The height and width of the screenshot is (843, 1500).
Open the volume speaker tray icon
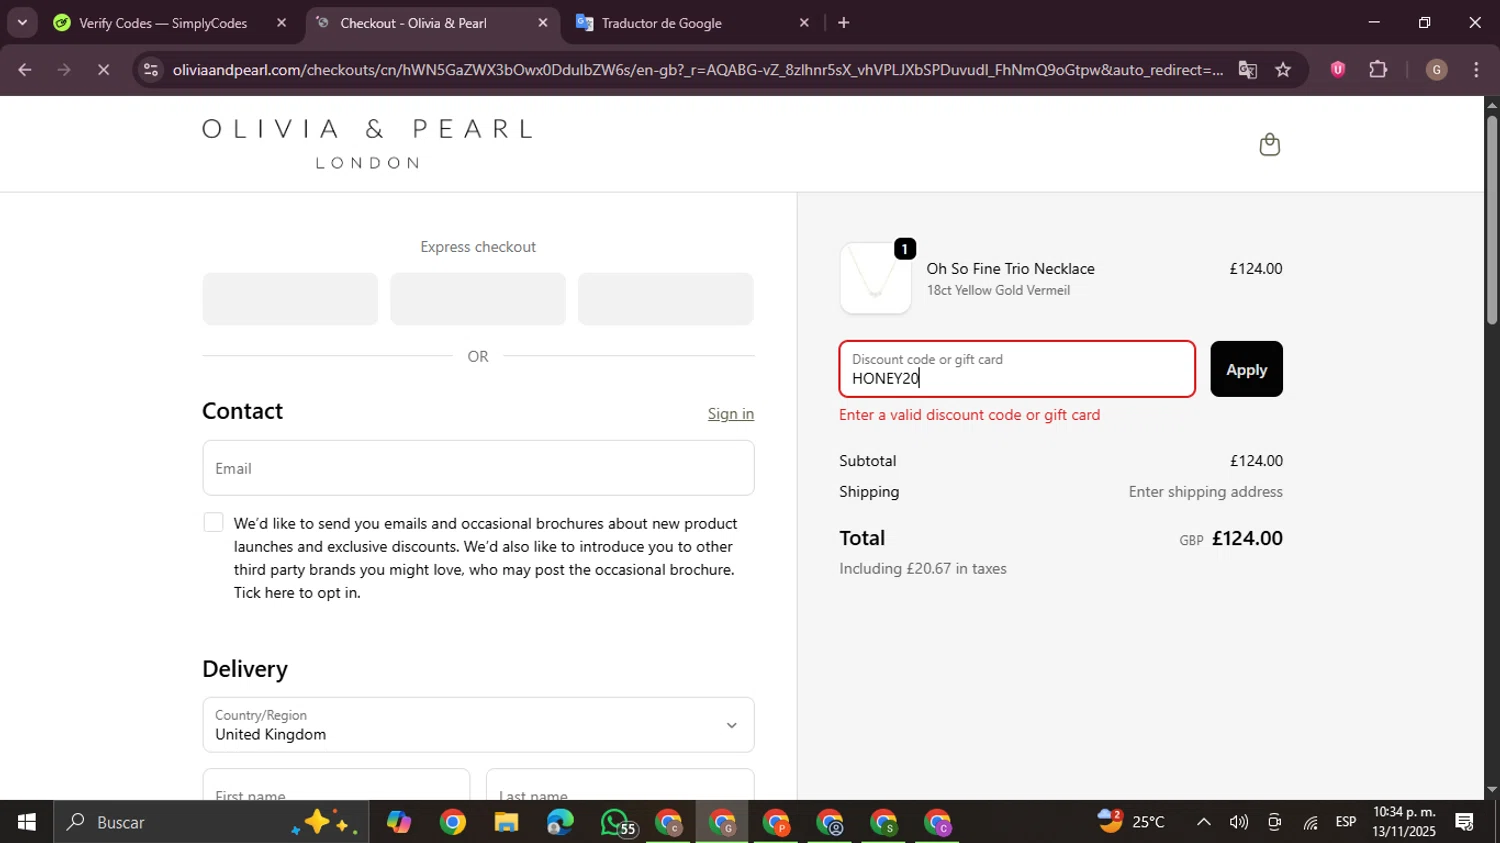point(1239,822)
